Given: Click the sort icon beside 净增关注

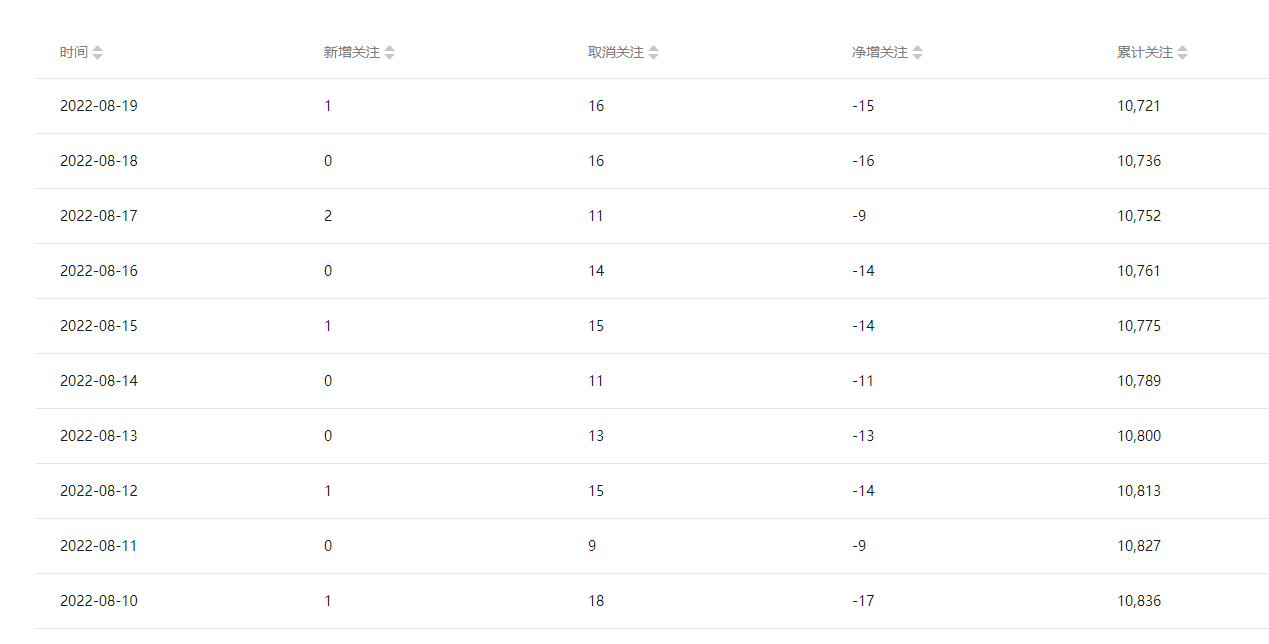Looking at the screenshot, I should click(917, 53).
